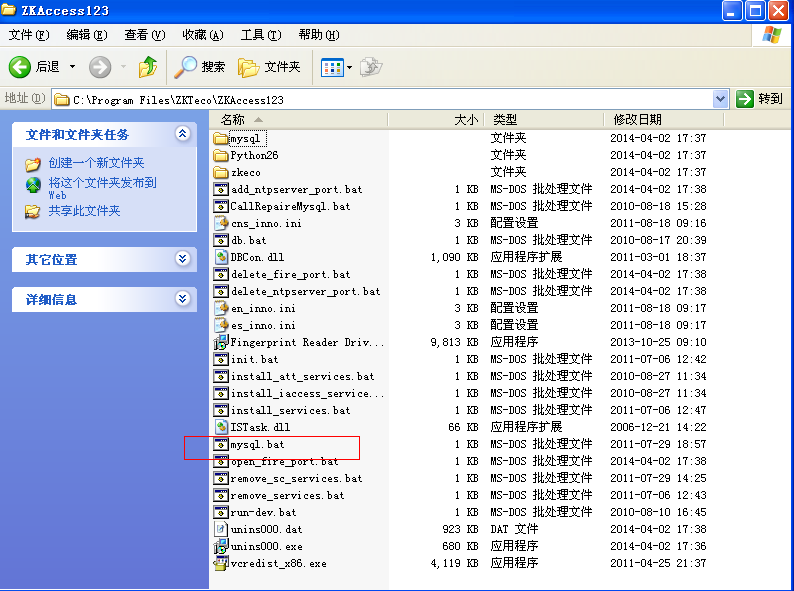The image size is (794, 591).
Task: Select add_ntpserver_port.bat file icon
Action: (221, 189)
